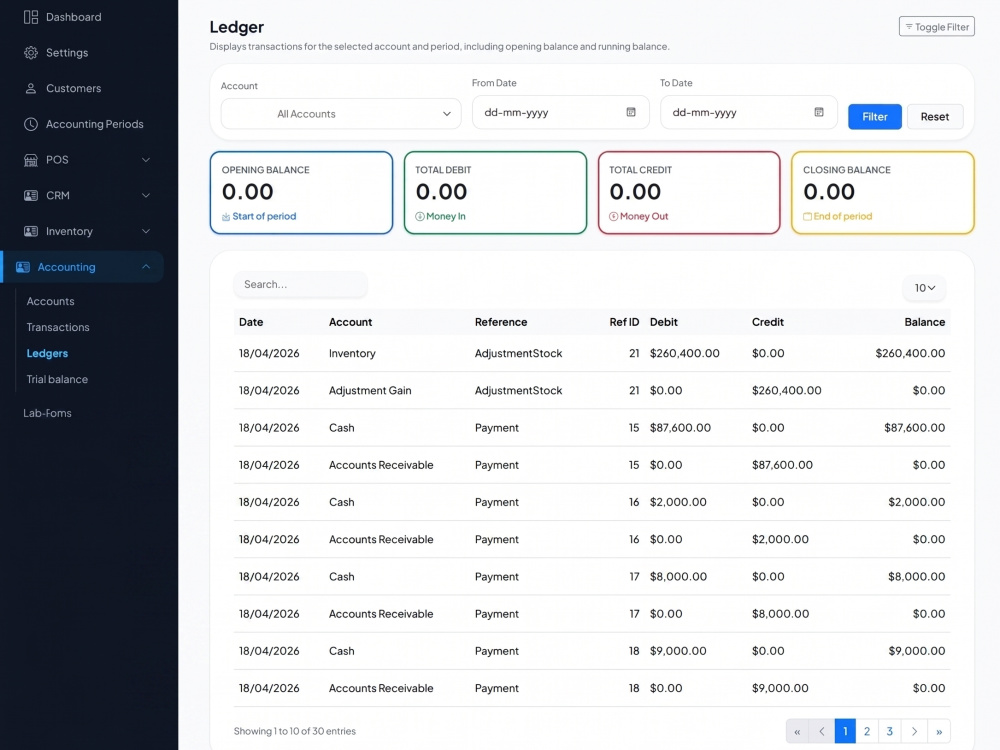This screenshot has height=750, width=1000.
Task: Sort by the Date column header
Action: click(x=251, y=323)
